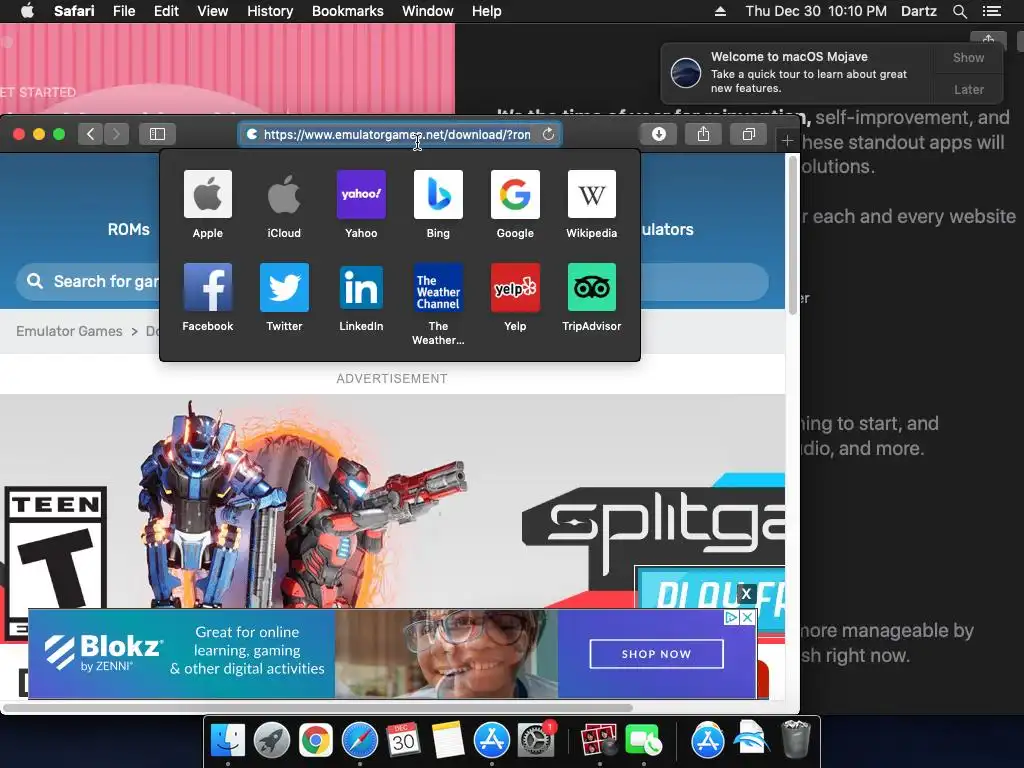This screenshot has height=768, width=1024.
Task: Open FaceTime from the Dock
Action: (x=643, y=741)
